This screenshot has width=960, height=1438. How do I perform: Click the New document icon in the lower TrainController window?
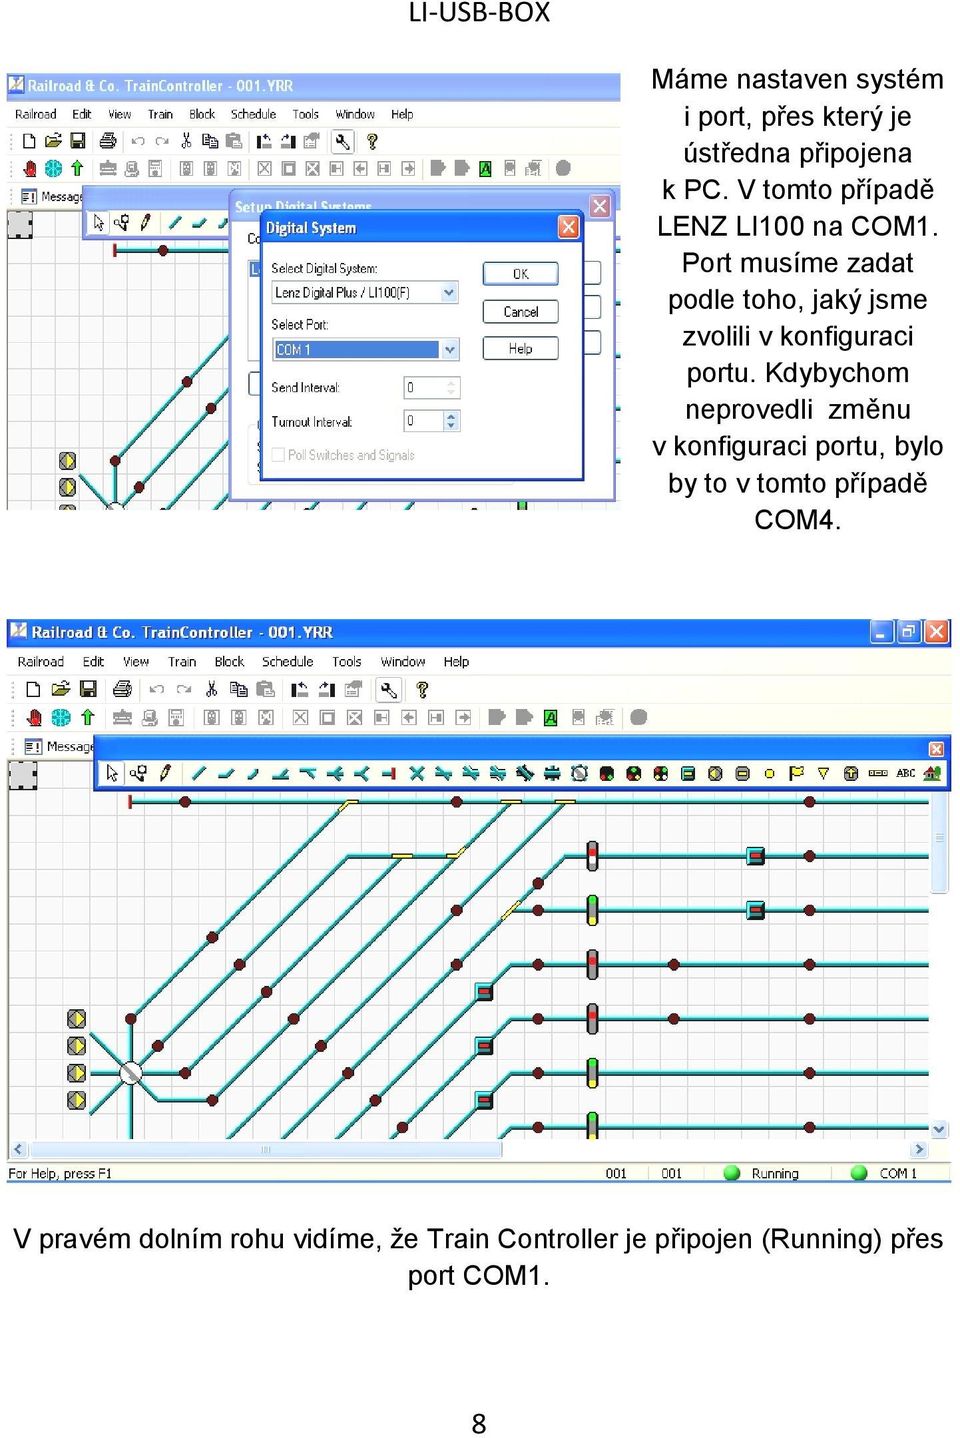click(x=33, y=689)
